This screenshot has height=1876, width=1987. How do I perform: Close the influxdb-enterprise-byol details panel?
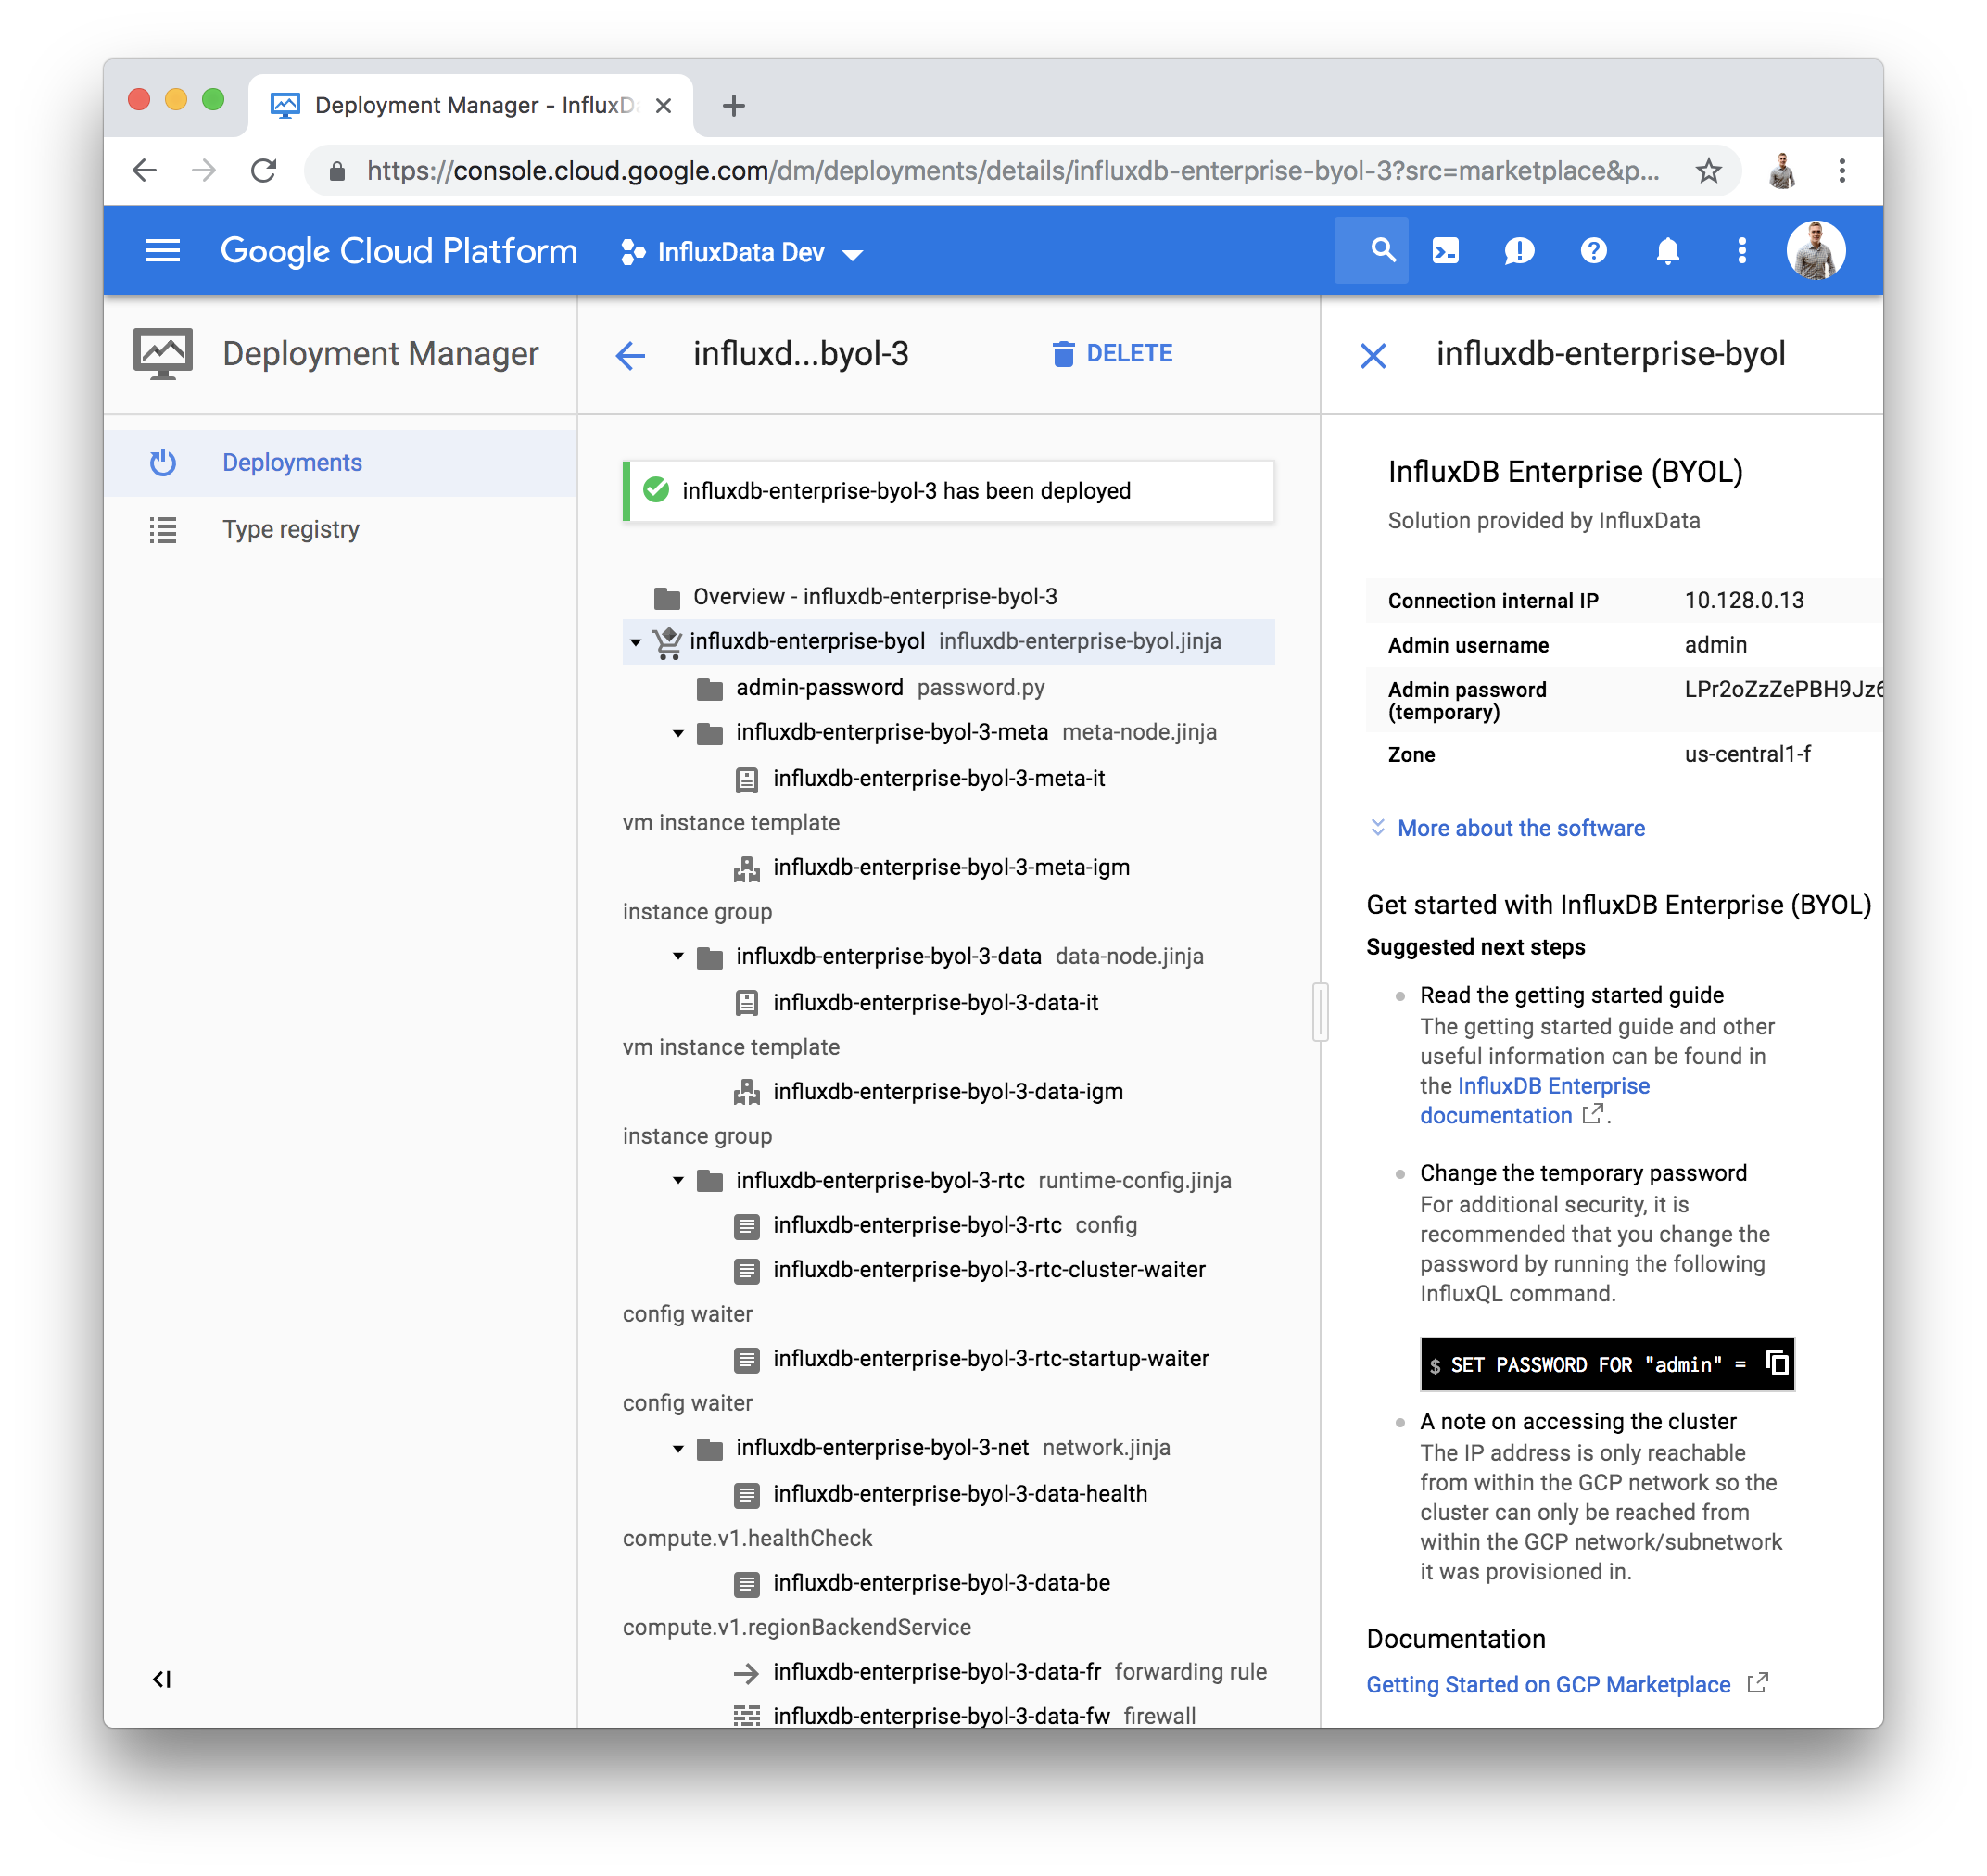coord(1373,355)
